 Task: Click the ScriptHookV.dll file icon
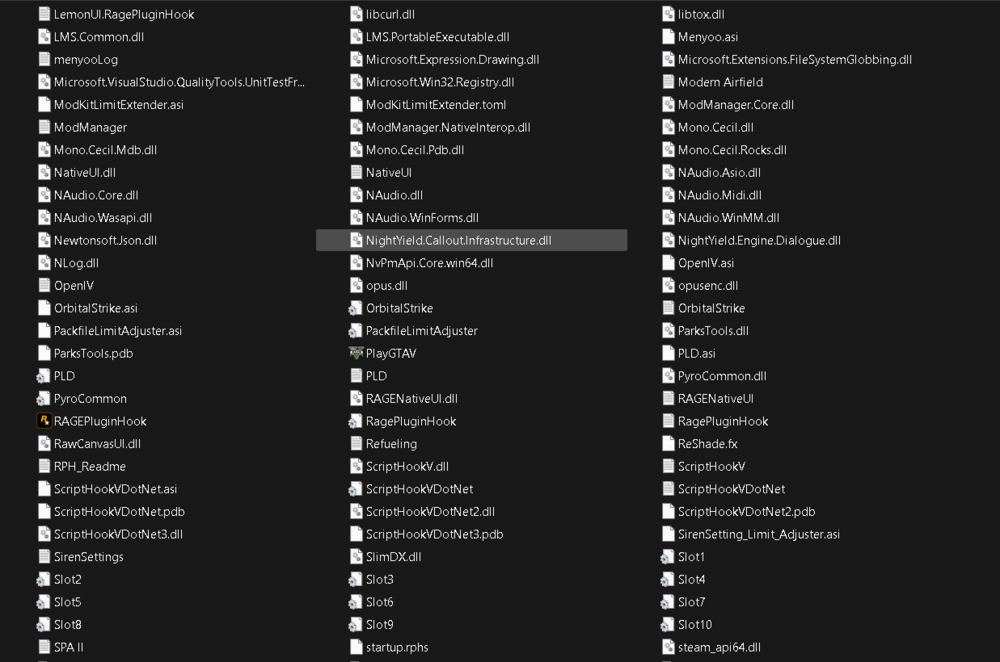[x=356, y=466]
